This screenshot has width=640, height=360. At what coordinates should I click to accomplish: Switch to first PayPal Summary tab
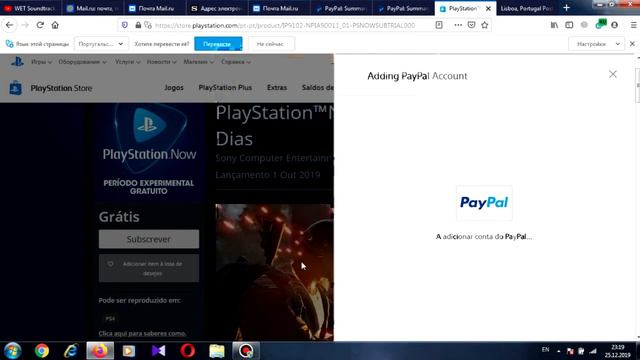(x=342, y=8)
